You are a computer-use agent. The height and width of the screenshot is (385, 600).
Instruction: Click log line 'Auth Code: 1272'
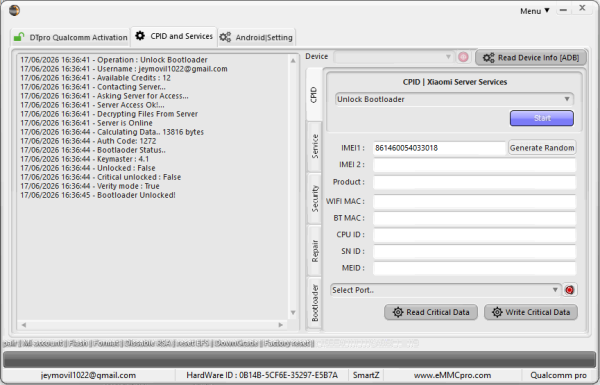pyautogui.click(x=88, y=141)
